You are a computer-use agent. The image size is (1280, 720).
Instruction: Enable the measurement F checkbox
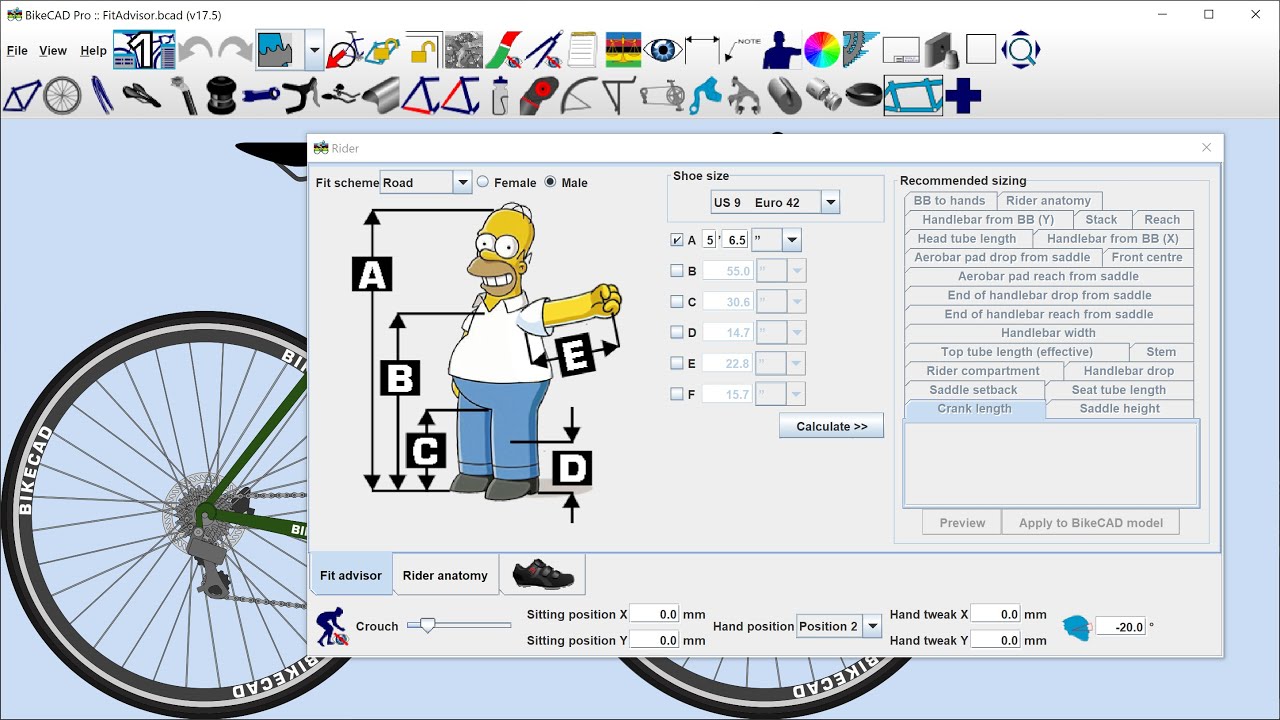click(x=677, y=395)
